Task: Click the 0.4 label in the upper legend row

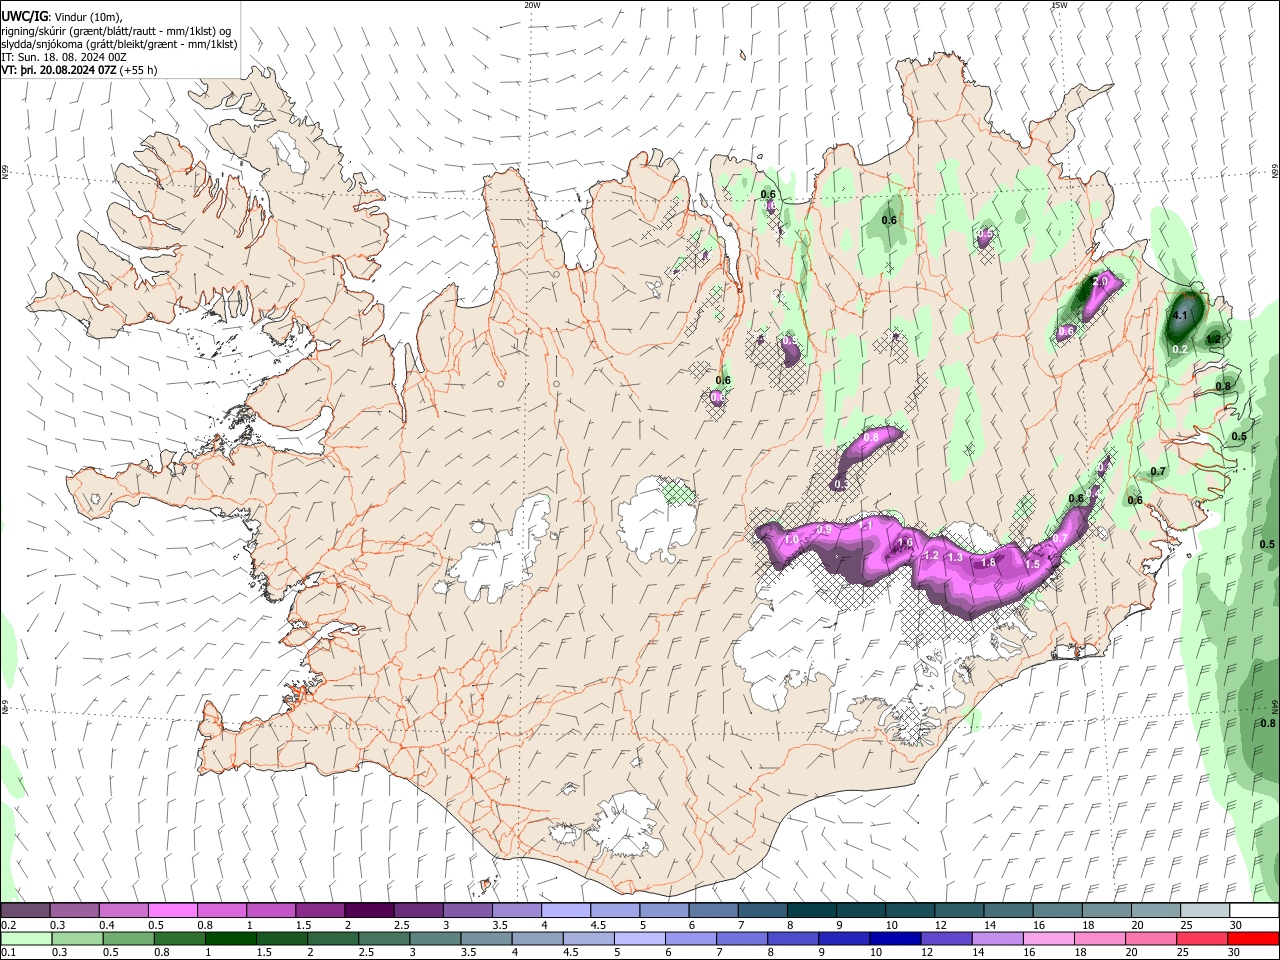Action: pos(107,925)
